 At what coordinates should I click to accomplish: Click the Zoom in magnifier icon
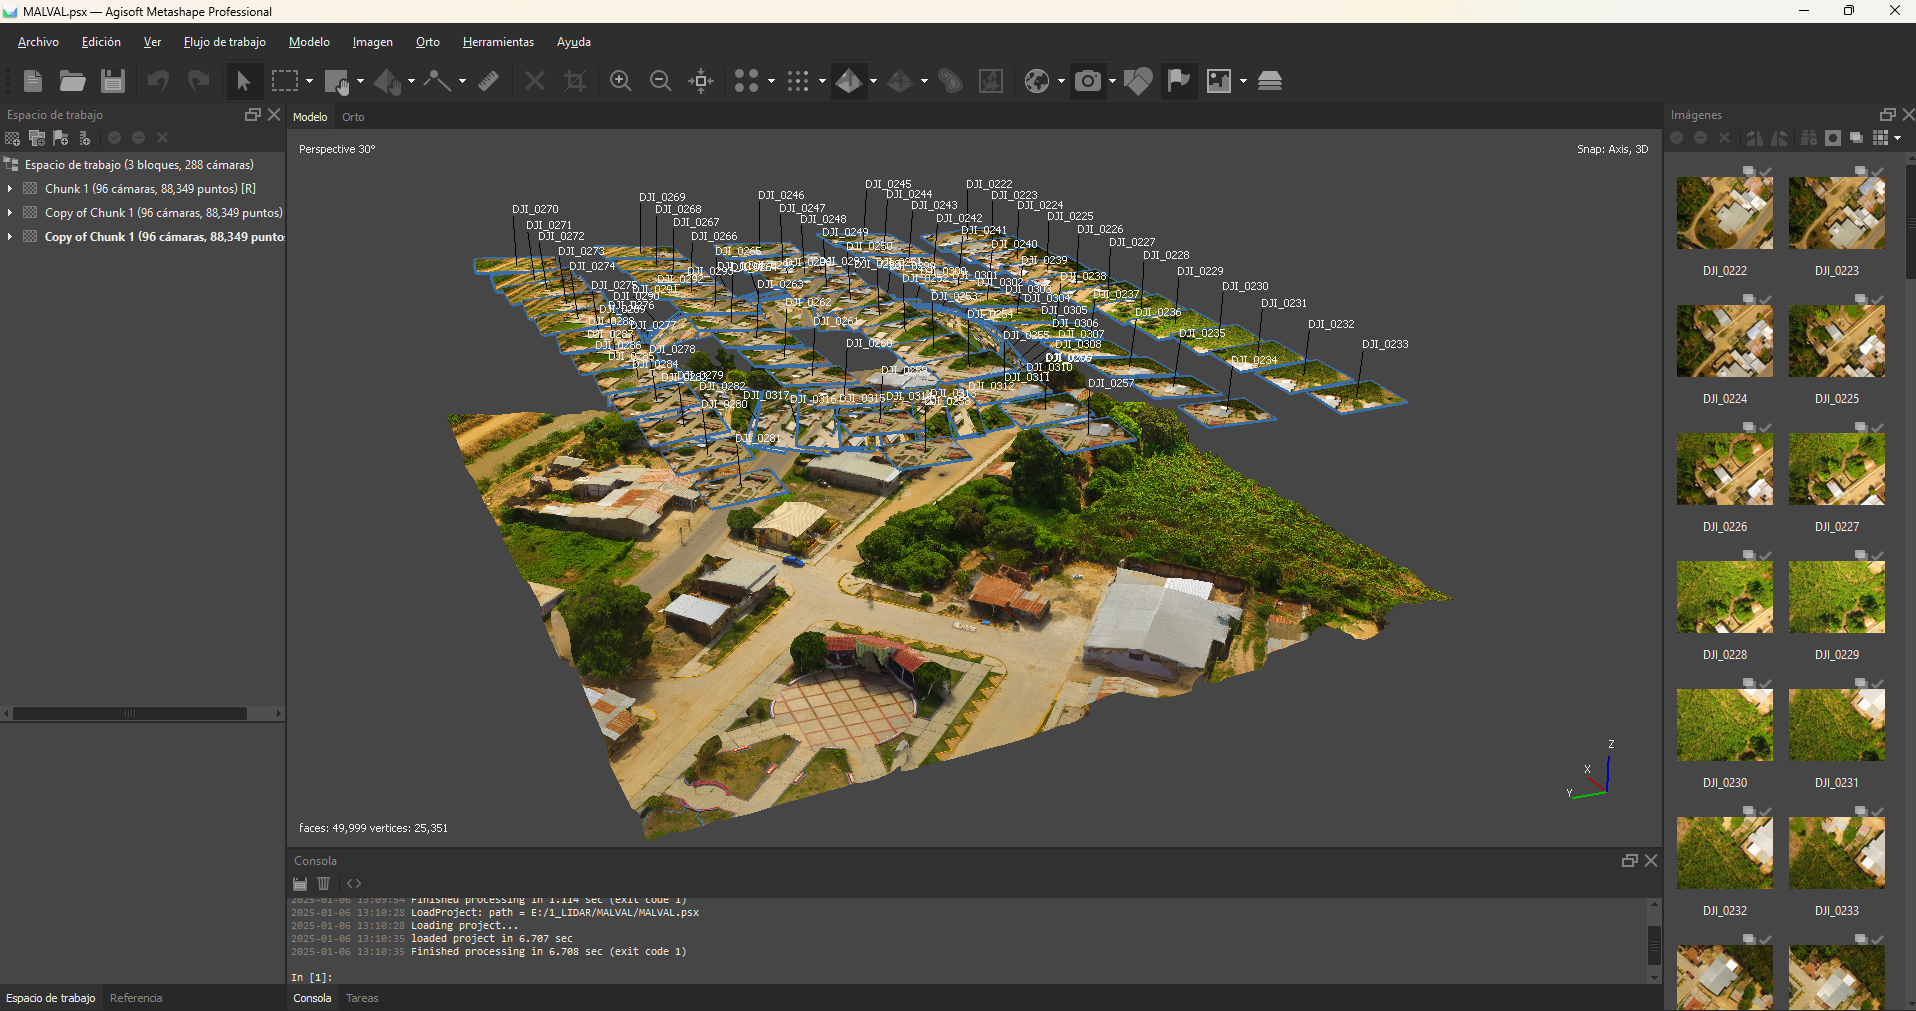[x=620, y=81]
